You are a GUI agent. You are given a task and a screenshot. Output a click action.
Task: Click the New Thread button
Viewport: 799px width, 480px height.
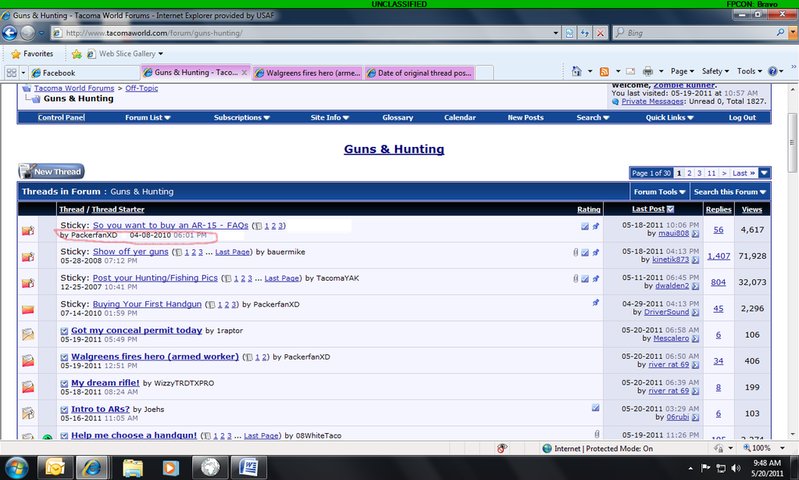(51, 172)
